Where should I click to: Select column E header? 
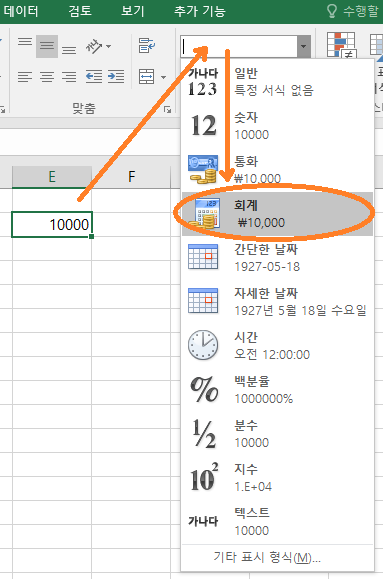coord(52,177)
